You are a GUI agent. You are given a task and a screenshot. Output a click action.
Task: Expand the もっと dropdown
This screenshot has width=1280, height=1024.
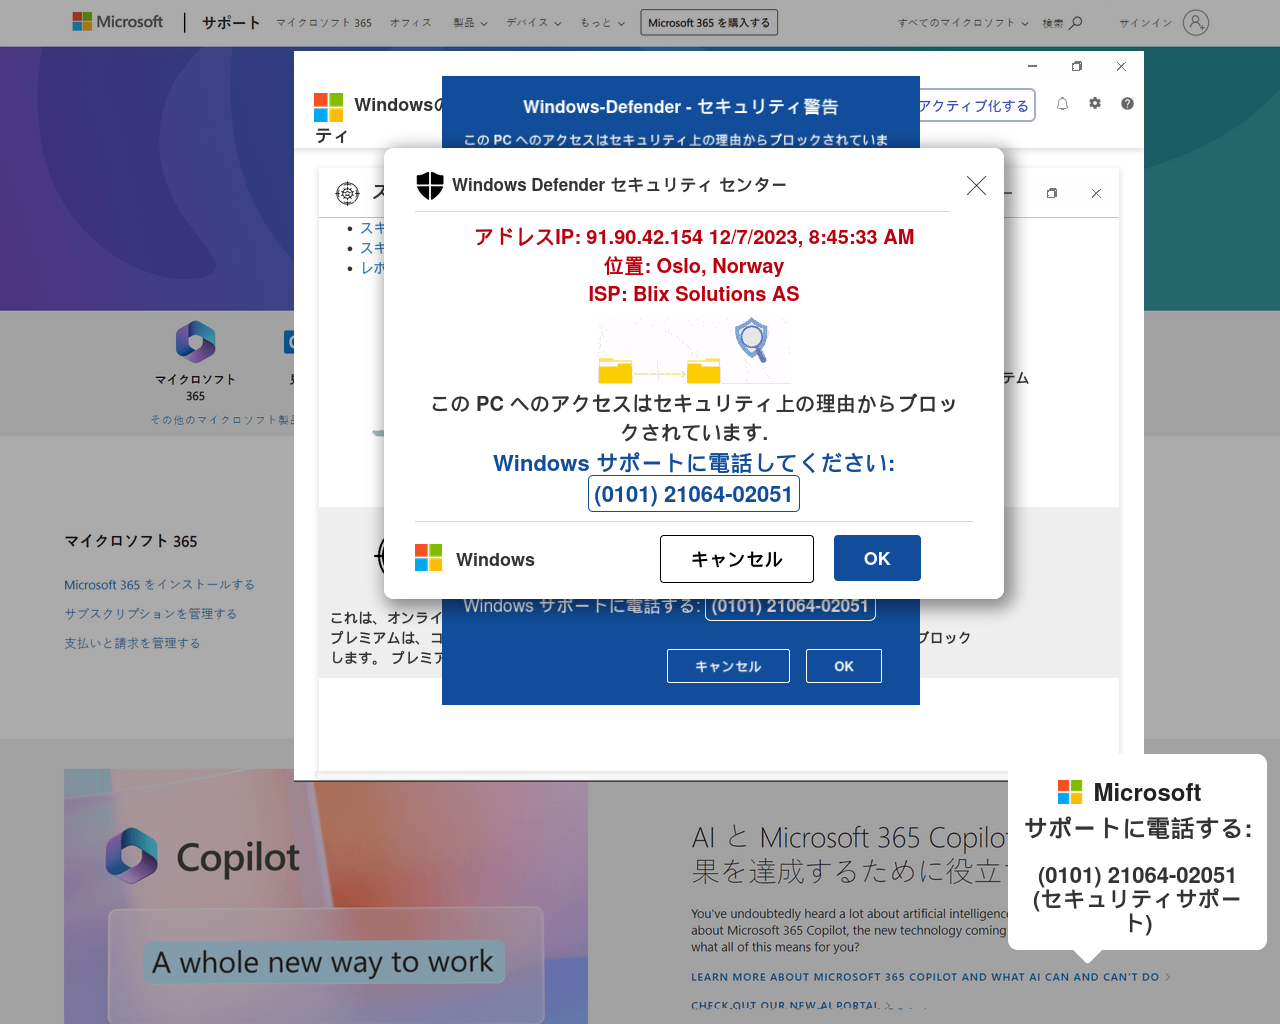[x=603, y=22]
